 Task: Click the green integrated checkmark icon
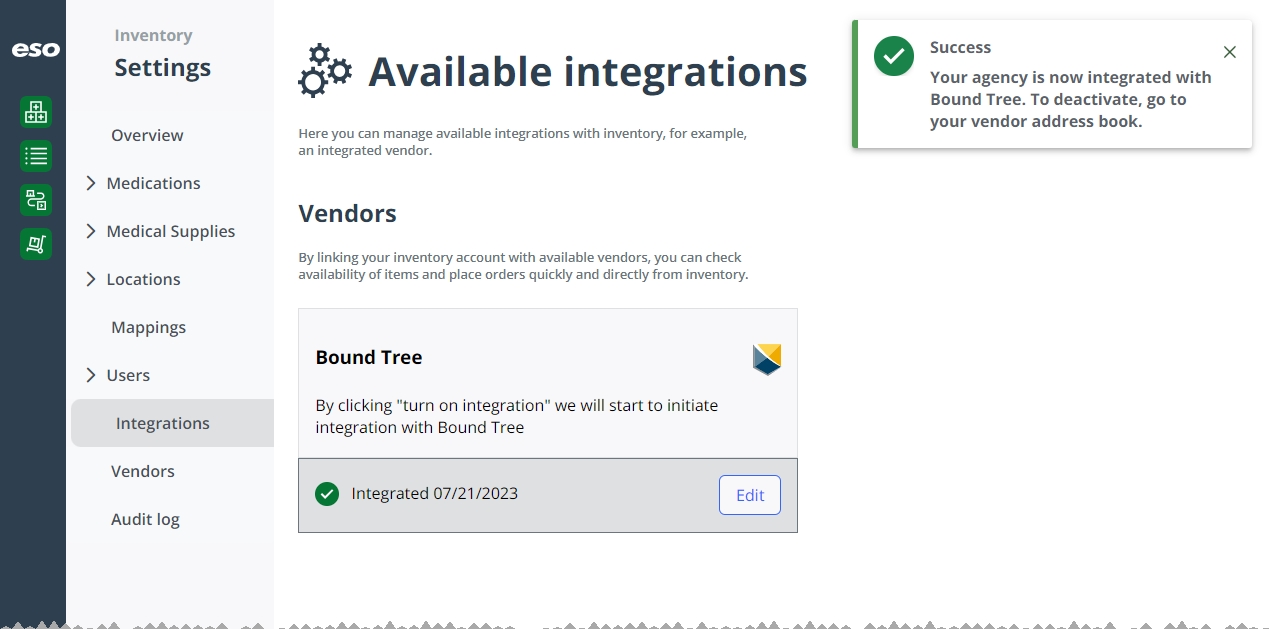(x=327, y=494)
